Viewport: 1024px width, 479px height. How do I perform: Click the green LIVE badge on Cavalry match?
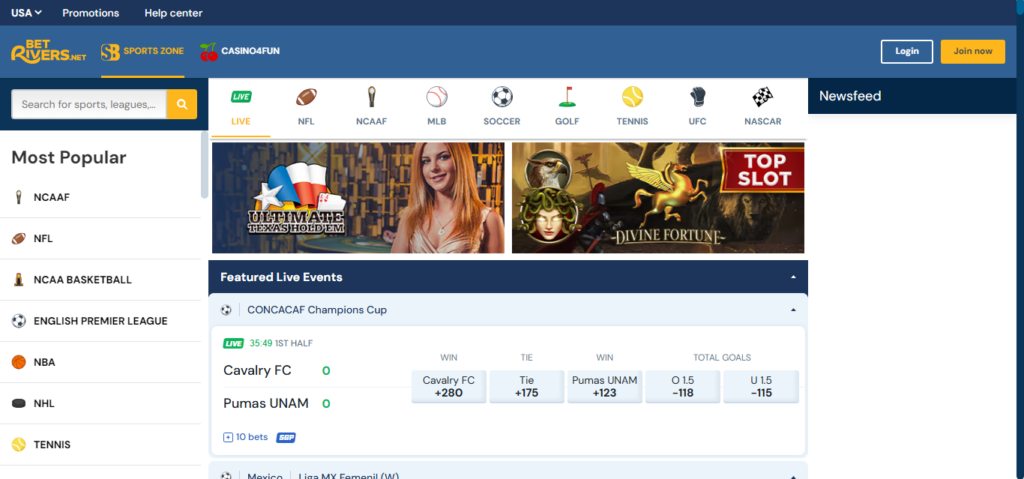point(233,343)
